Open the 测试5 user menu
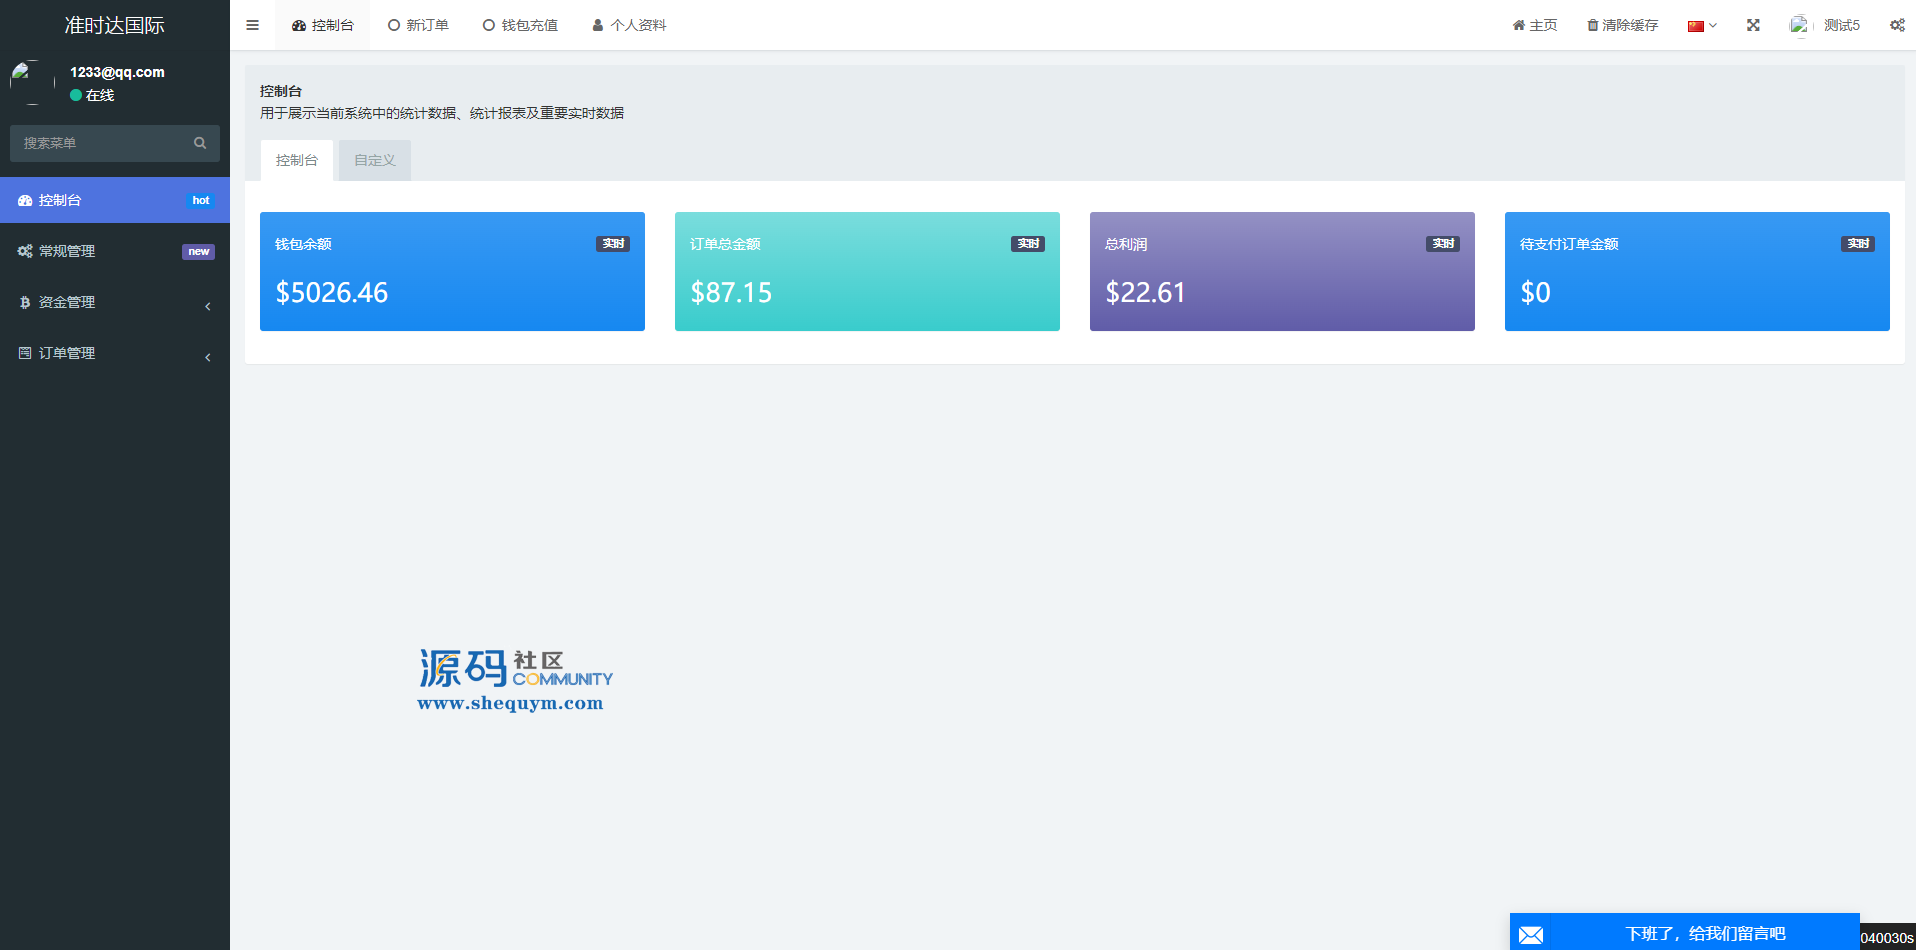Screen dimensions: 1916x950 1825,25
